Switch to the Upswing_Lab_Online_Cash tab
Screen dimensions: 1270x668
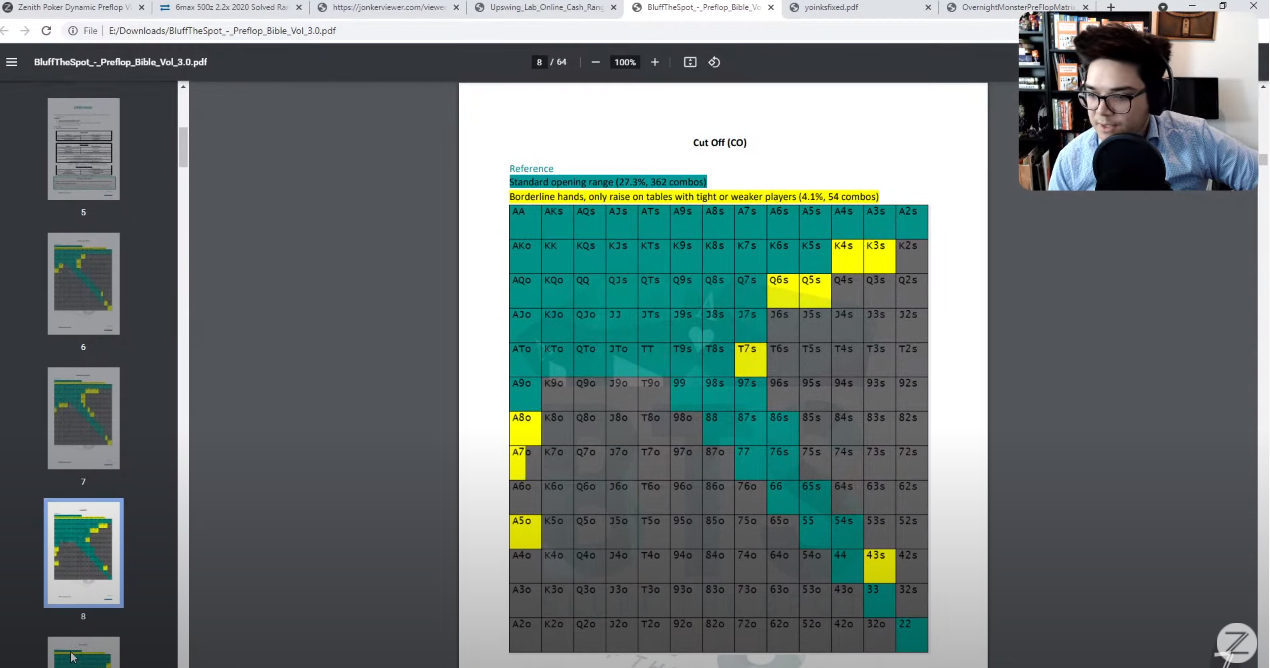coord(546,8)
